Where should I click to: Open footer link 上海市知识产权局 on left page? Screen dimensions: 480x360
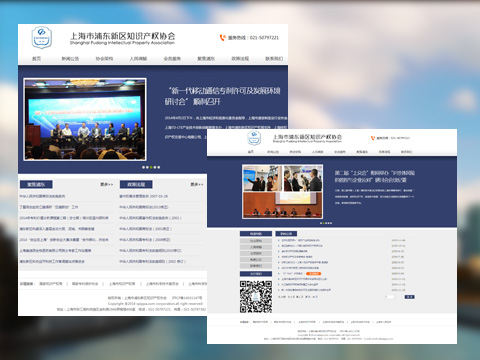[122, 284]
